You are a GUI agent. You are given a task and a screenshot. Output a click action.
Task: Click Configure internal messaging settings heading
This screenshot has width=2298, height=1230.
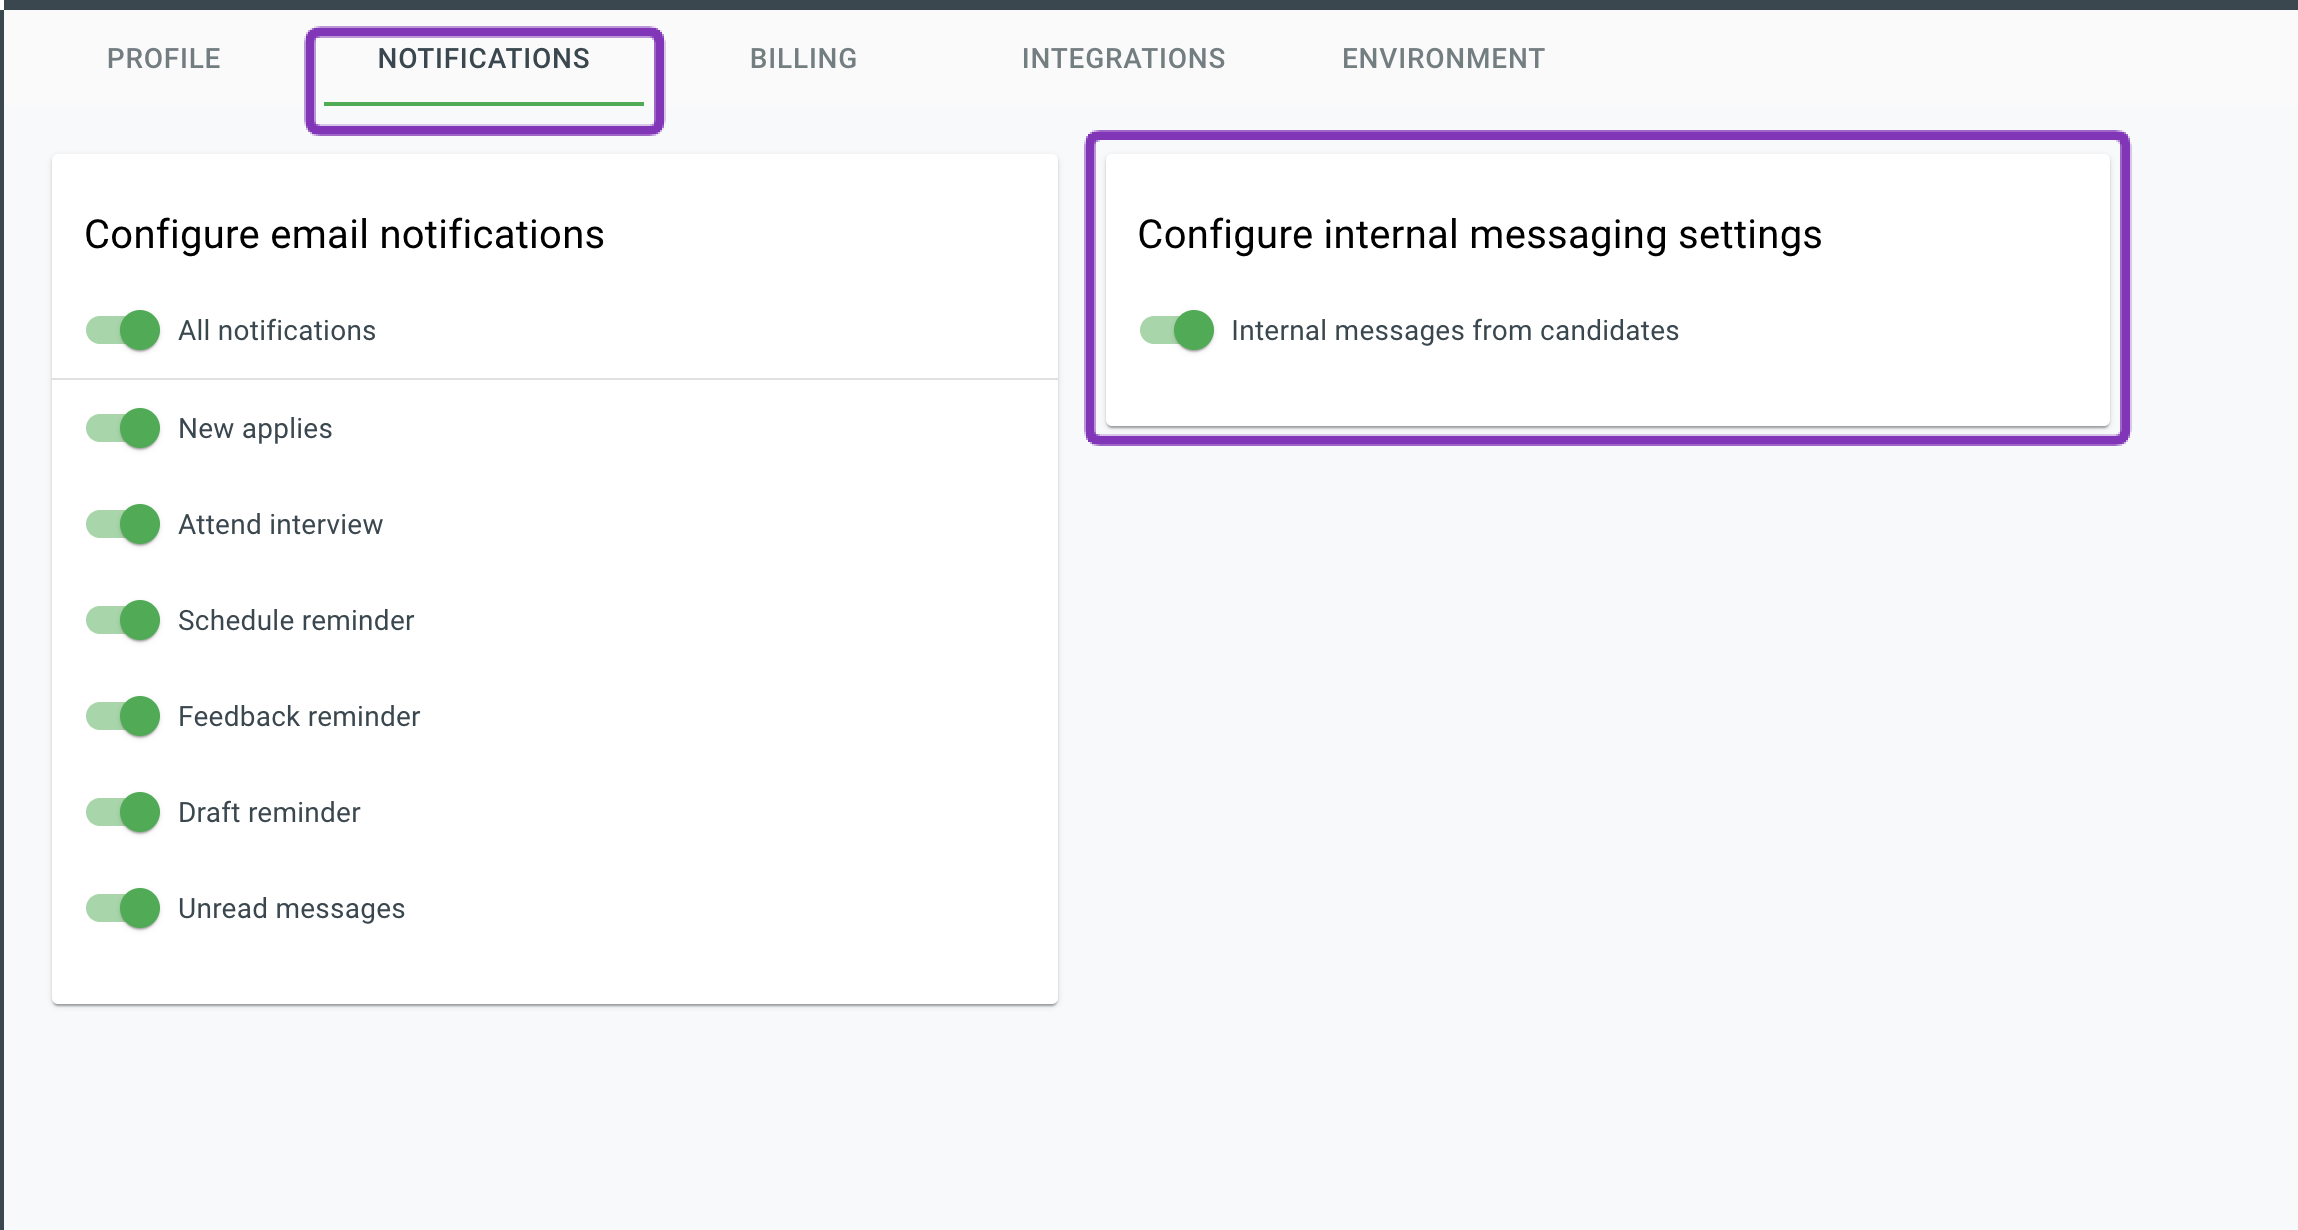point(1479,235)
